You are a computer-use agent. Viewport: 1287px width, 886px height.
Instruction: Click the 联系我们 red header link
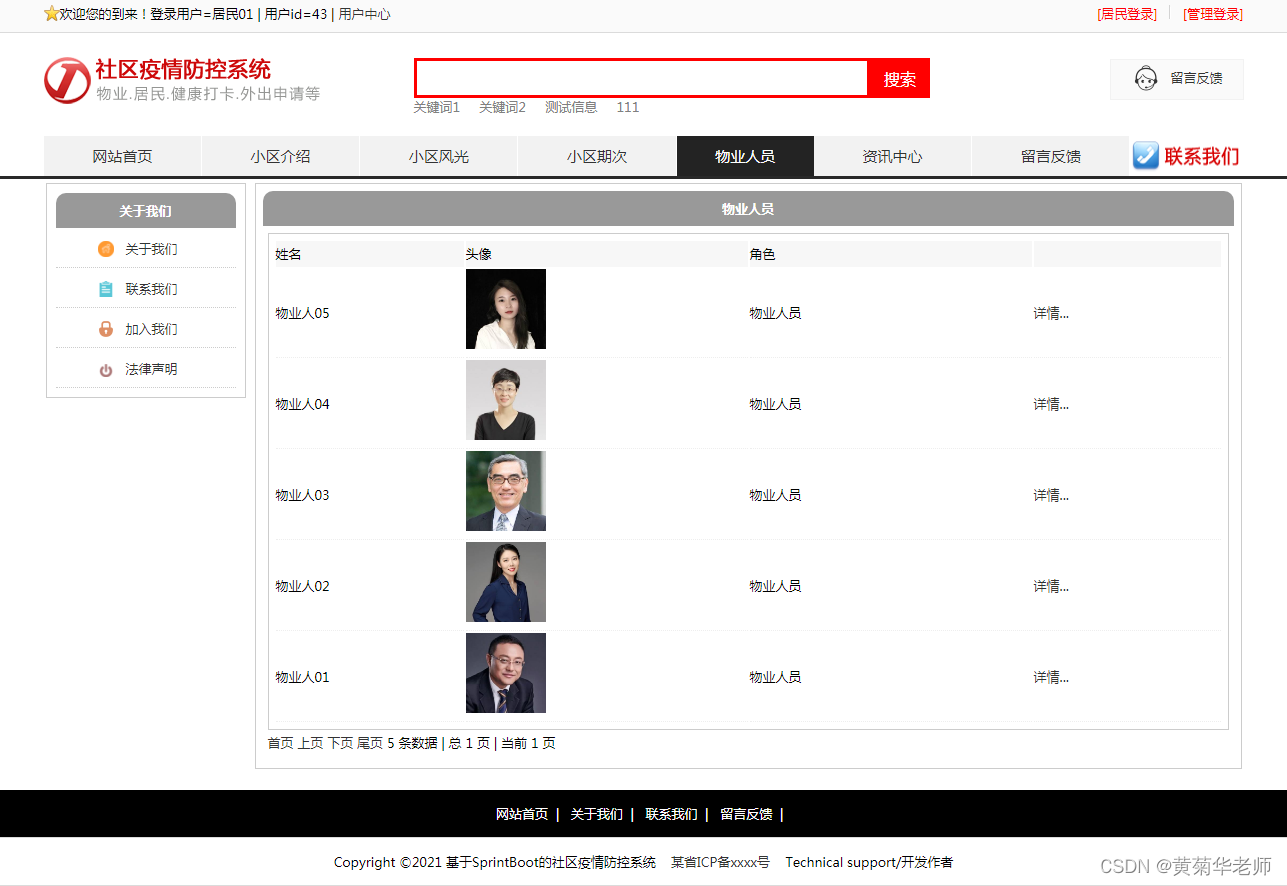(x=1201, y=156)
